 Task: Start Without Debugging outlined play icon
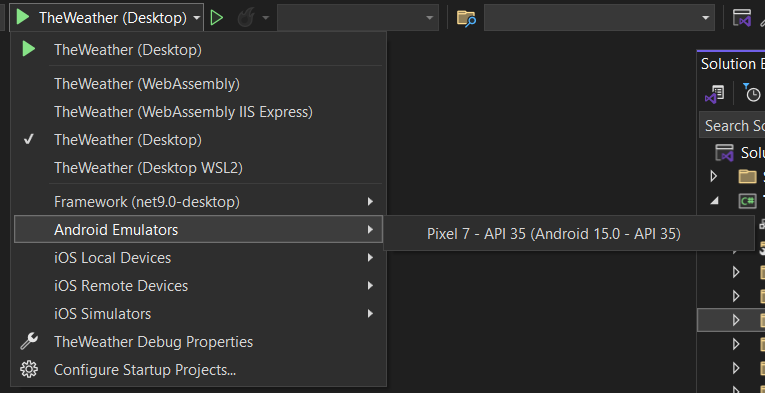point(217,18)
